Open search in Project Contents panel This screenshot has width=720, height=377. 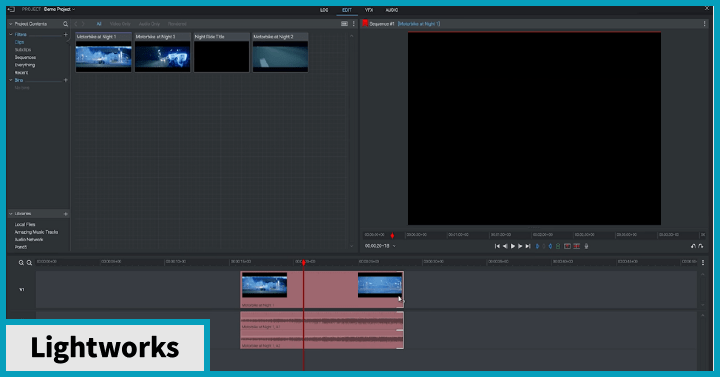(65, 24)
